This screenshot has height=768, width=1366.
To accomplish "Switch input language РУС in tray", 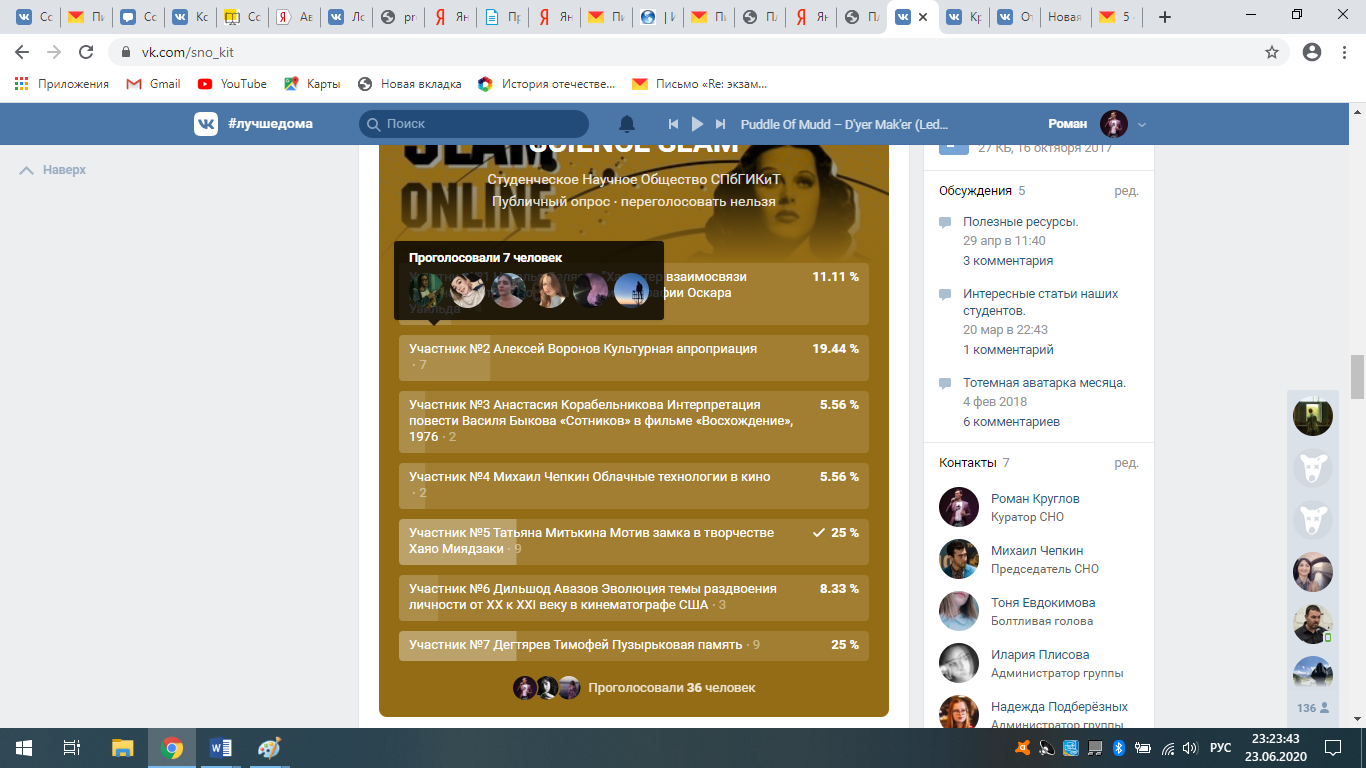I will point(1221,748).
